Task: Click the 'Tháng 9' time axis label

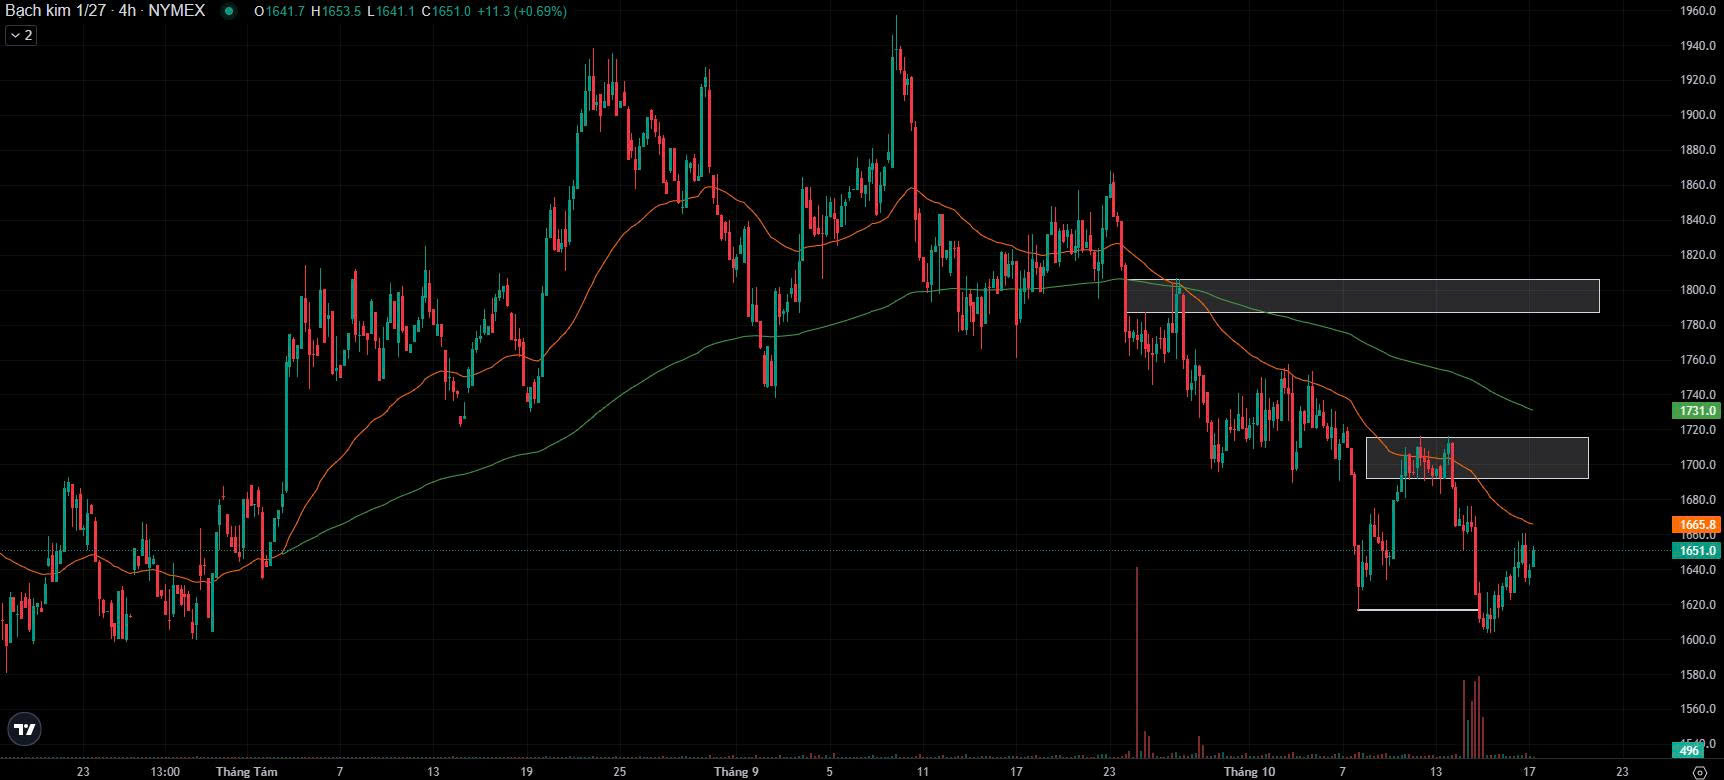Action: click(736, 772)
